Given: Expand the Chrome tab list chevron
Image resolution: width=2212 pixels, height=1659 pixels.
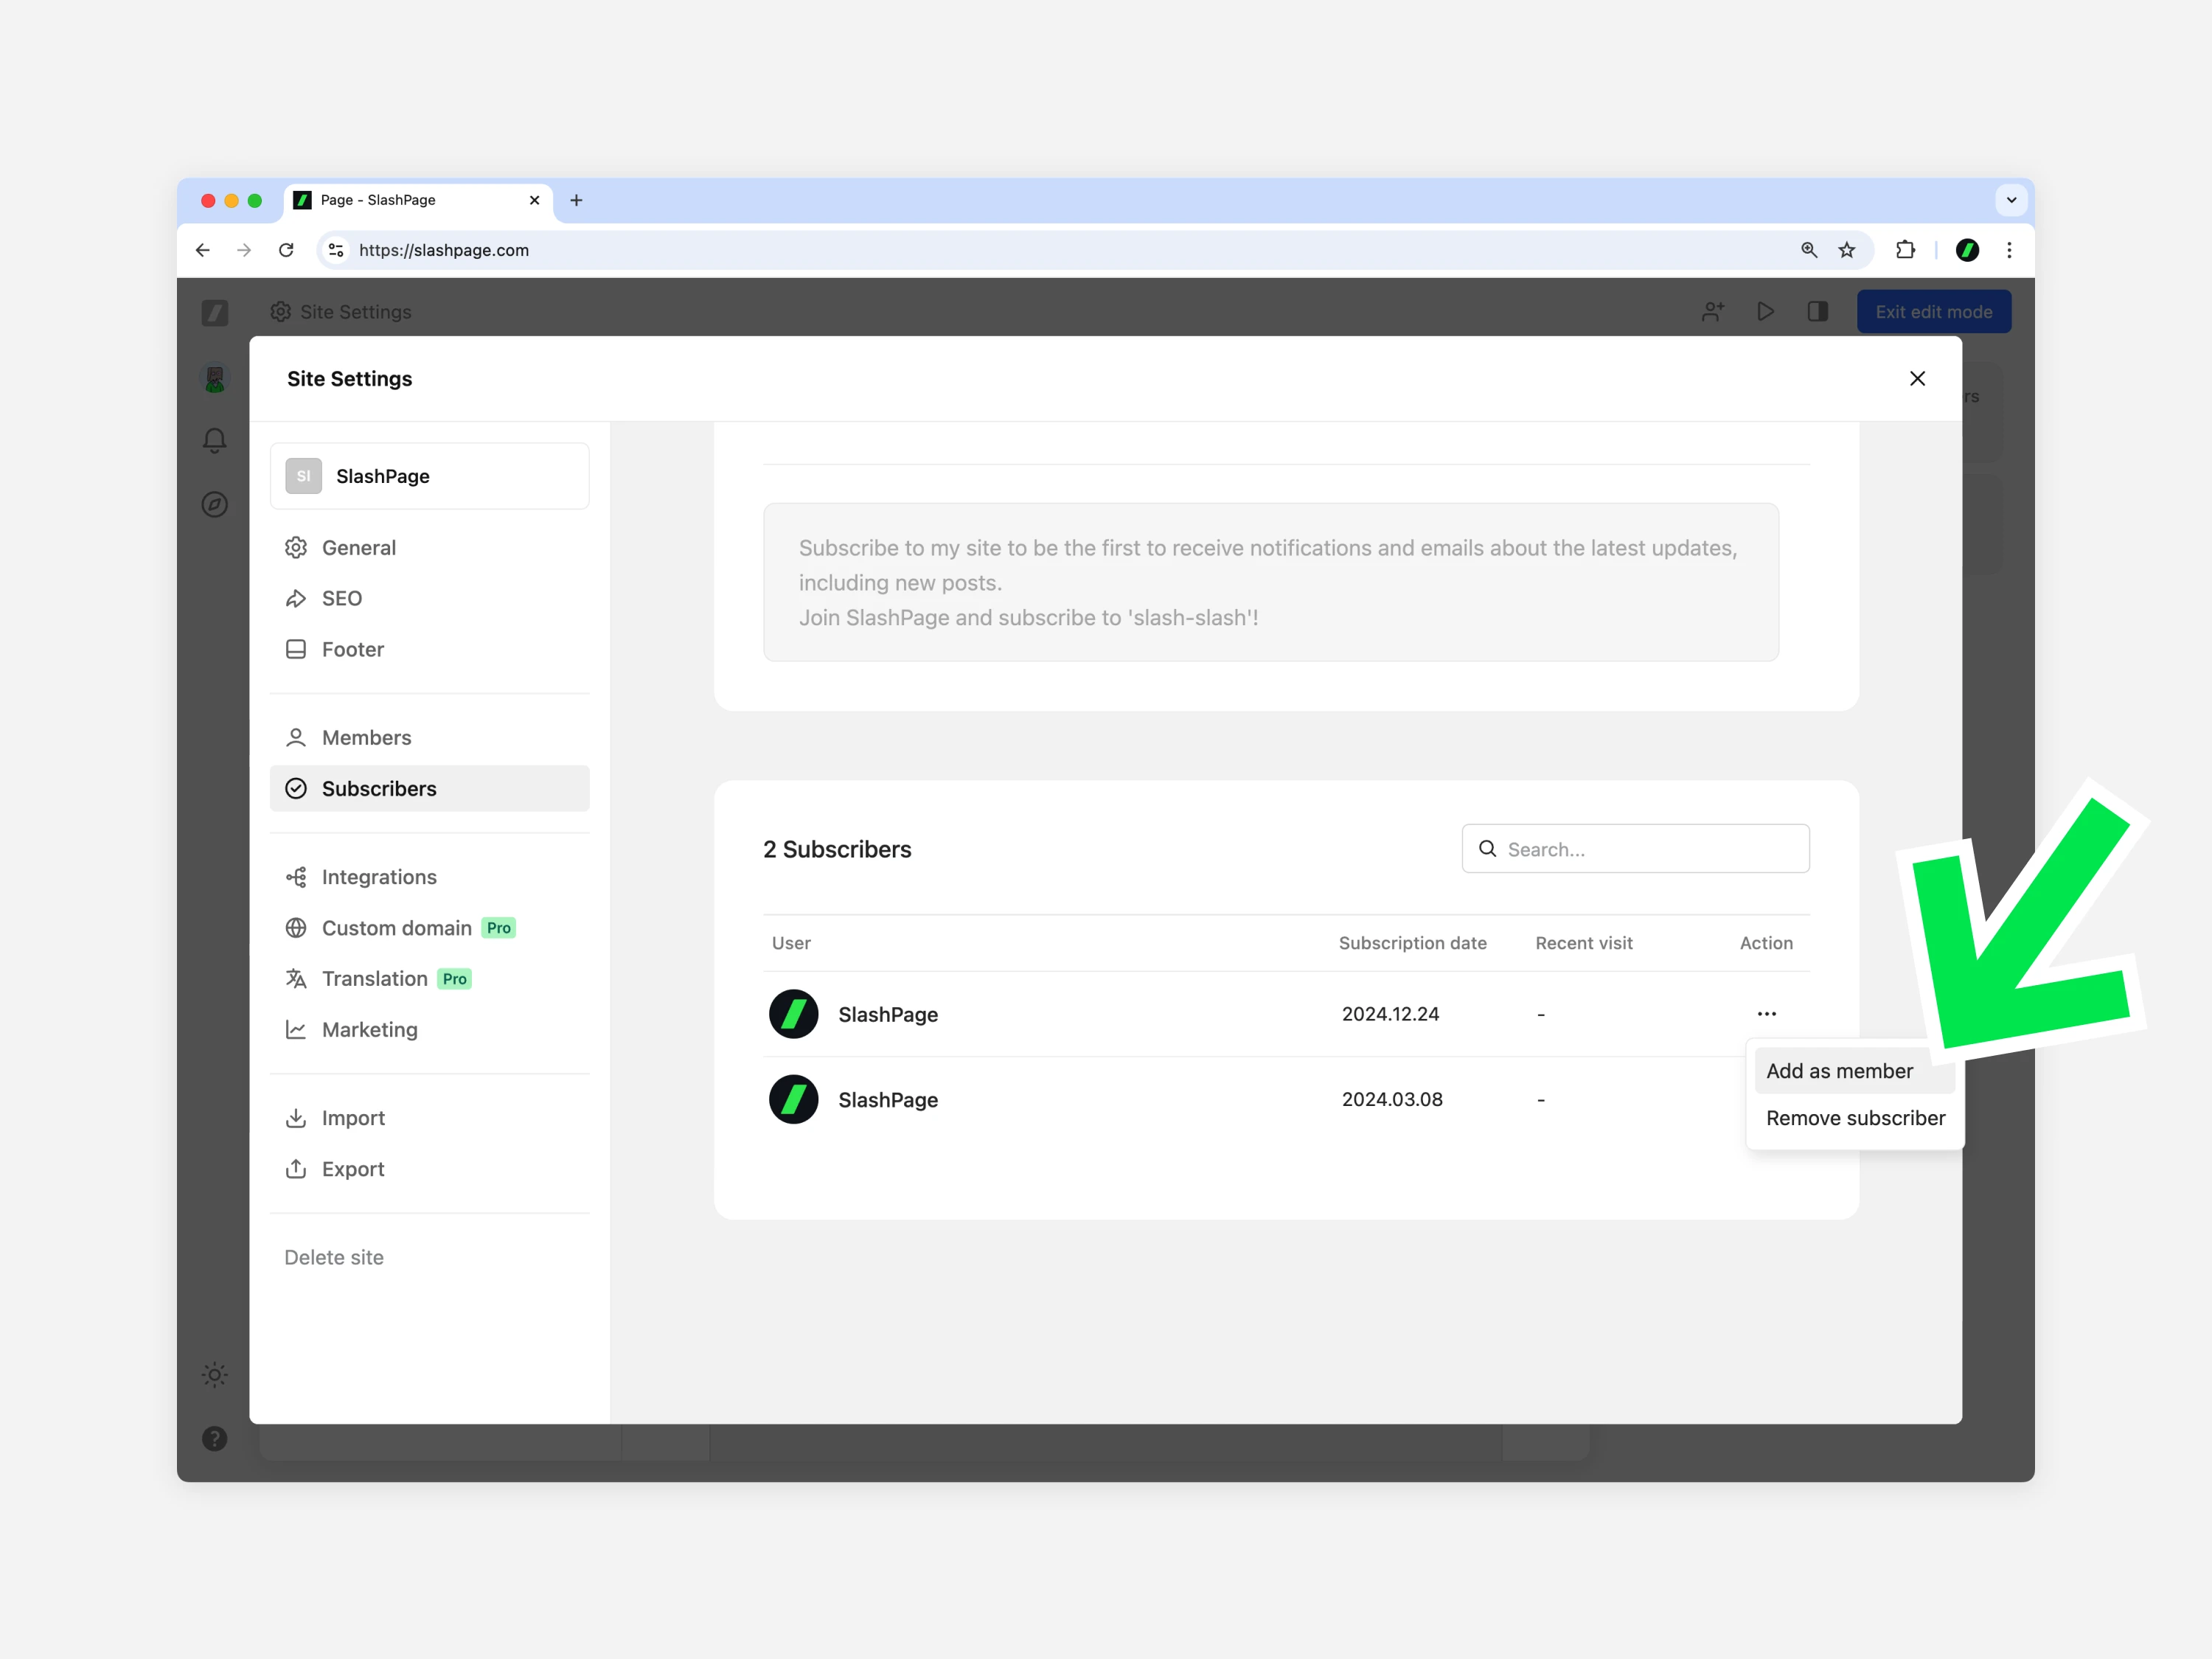Looking at the screenshot, I should click(2011, 200).
